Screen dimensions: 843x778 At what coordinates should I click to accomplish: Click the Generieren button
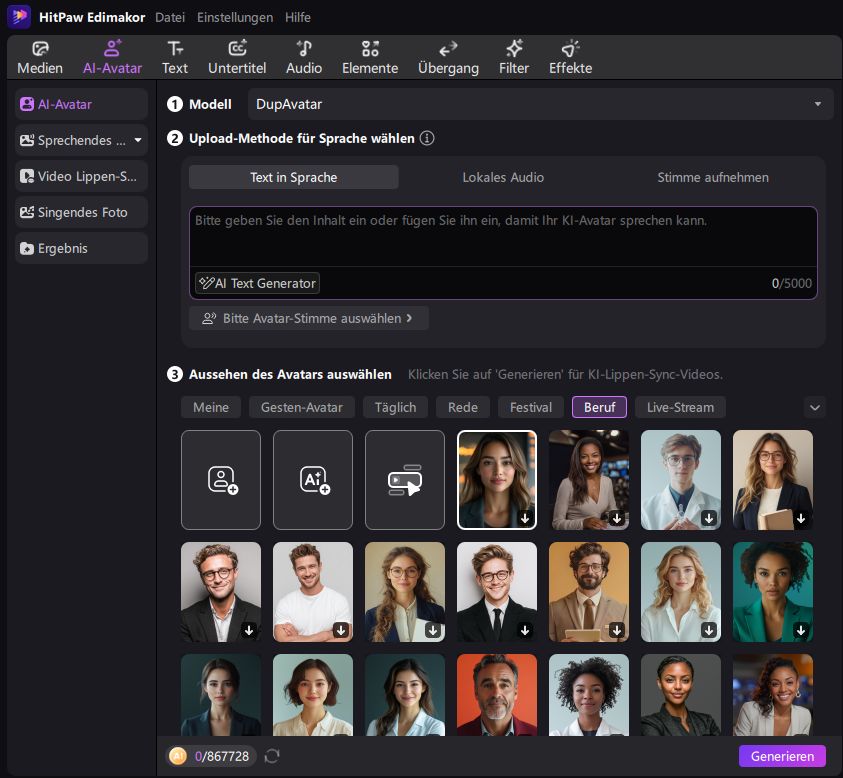[782, 756]
